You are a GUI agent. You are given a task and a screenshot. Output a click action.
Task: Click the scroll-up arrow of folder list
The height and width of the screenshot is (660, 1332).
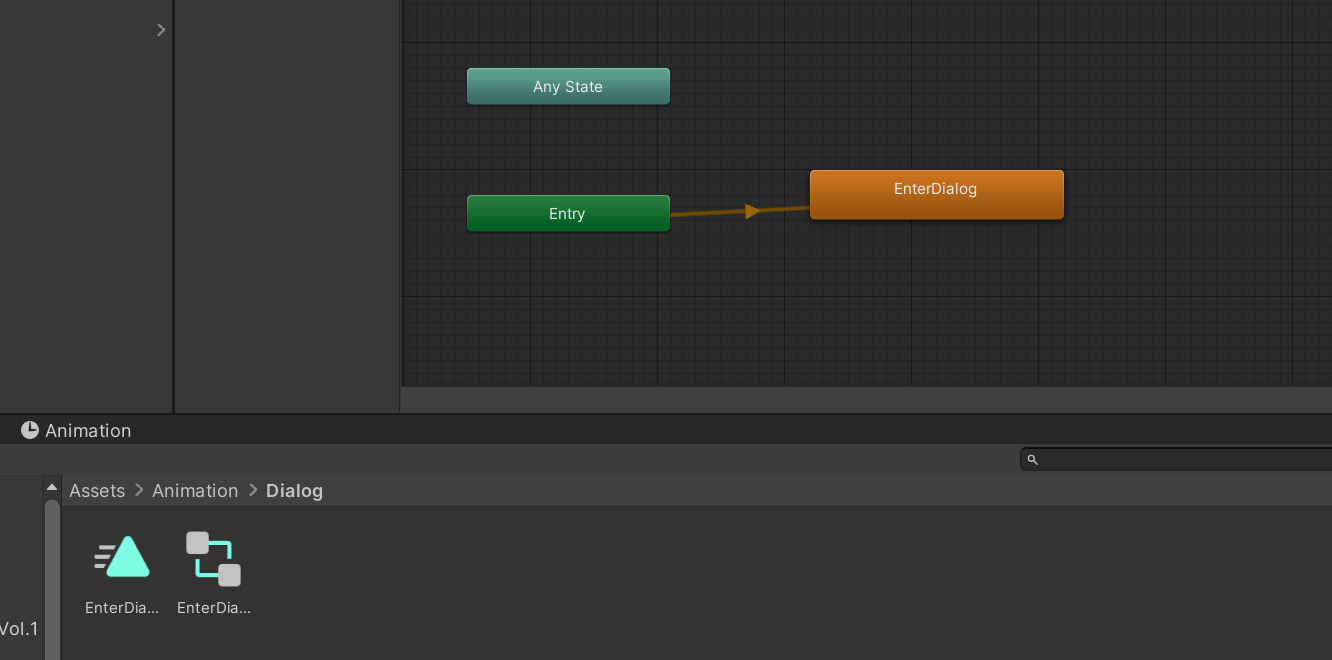point(52,487)
